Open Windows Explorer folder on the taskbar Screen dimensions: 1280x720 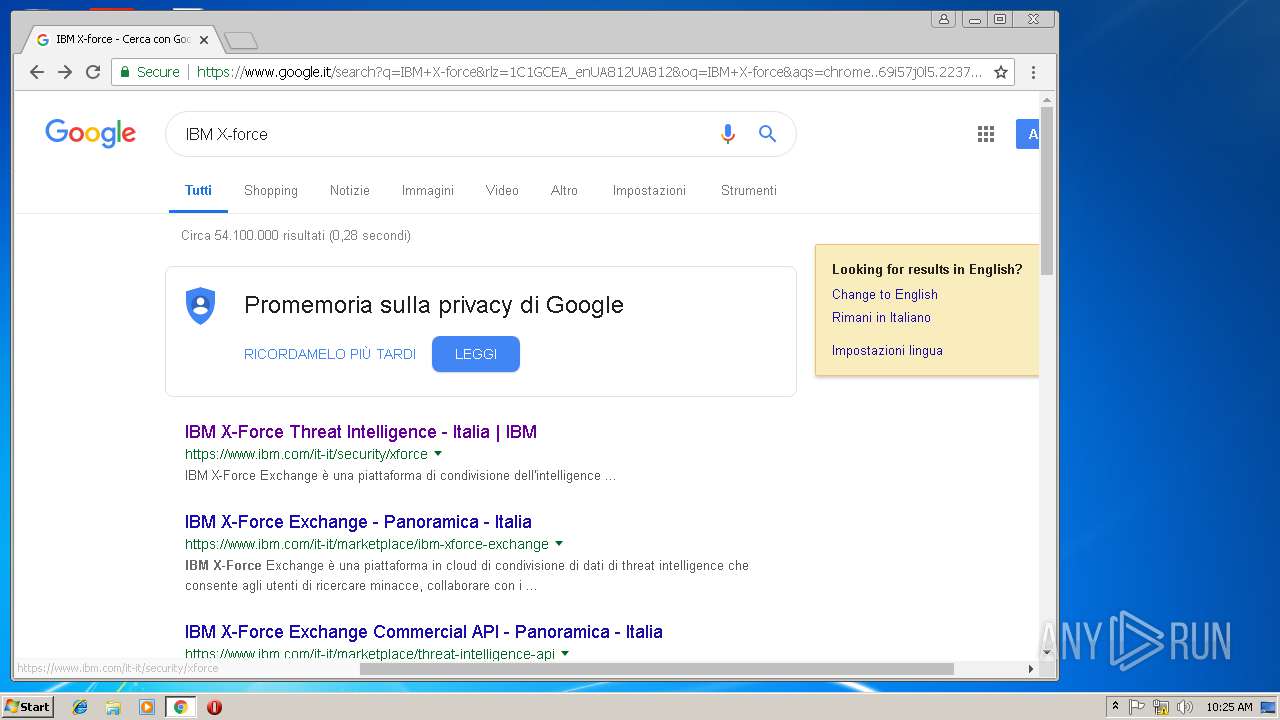tap(113, 707)
